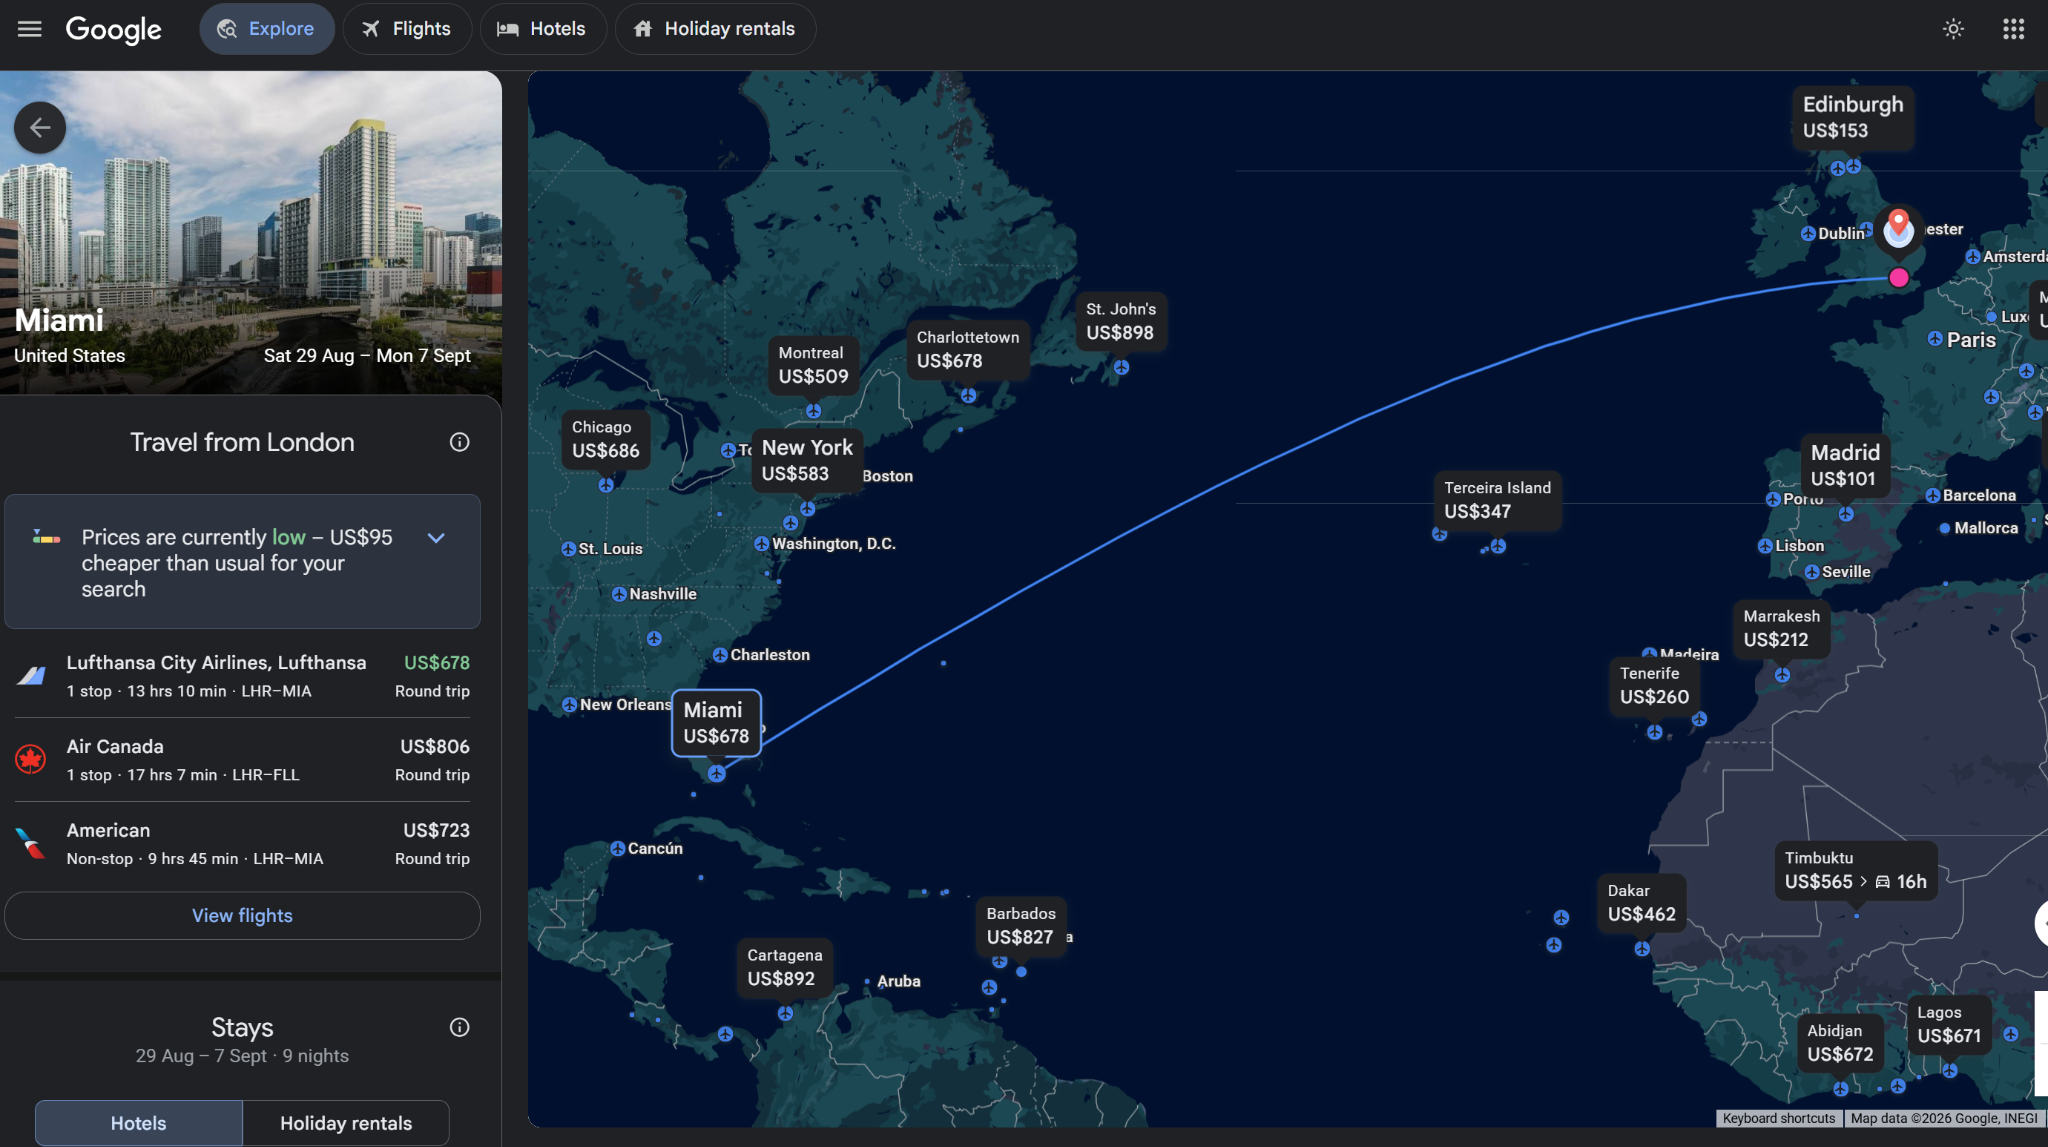The image size is (2048, 1147).
Task: Click the Boston city label
Action: 887,476
